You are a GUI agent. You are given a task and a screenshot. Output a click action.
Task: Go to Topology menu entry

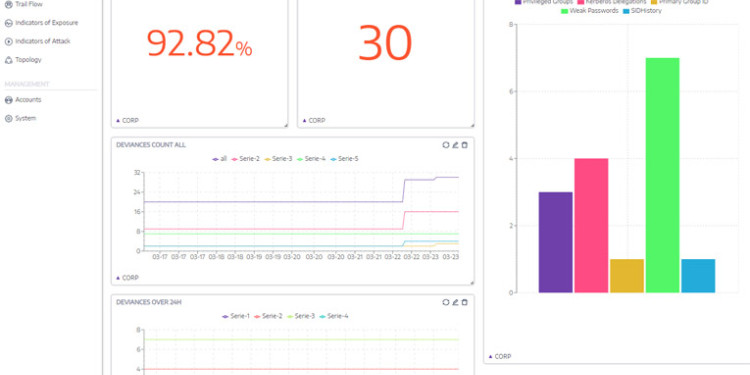click(x=28, y=60)
